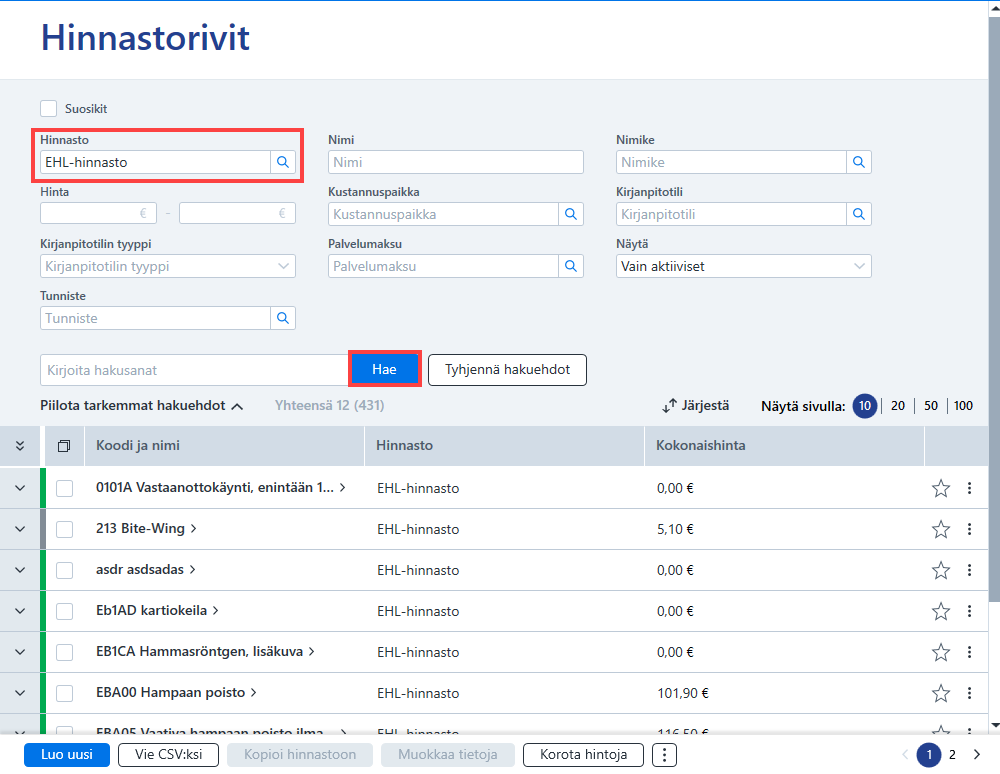Click the Hinta minimum price field

[98, 213]
